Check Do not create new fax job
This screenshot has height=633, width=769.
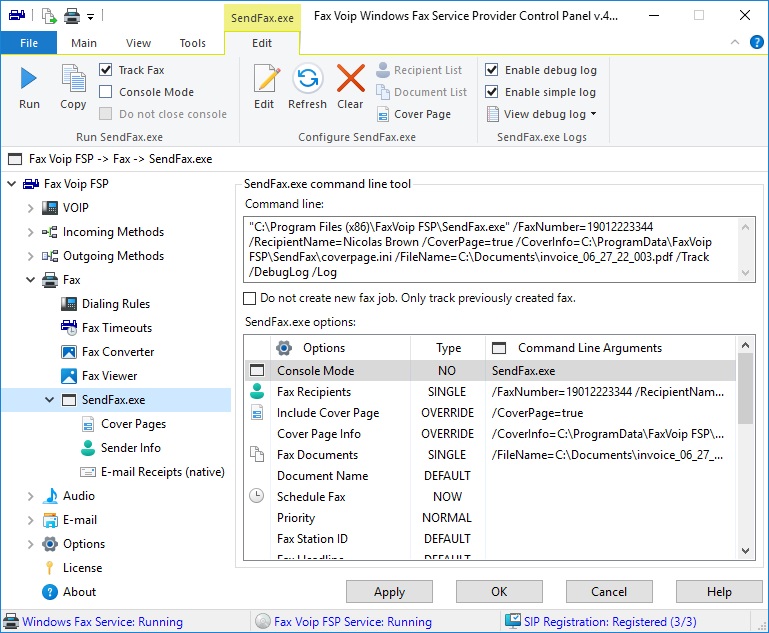pos(250,298)
